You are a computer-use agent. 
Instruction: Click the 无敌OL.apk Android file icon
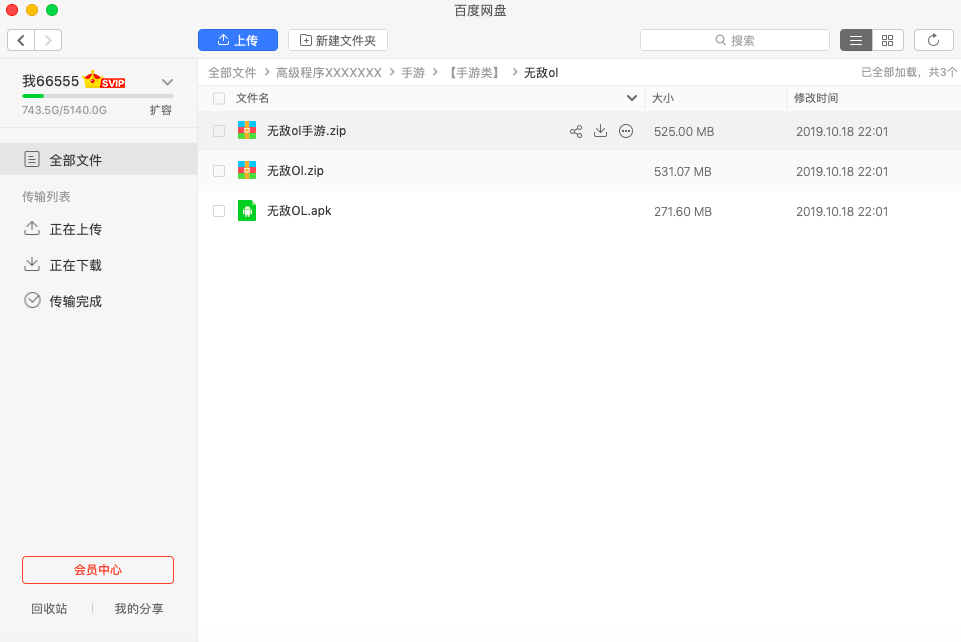247,211
